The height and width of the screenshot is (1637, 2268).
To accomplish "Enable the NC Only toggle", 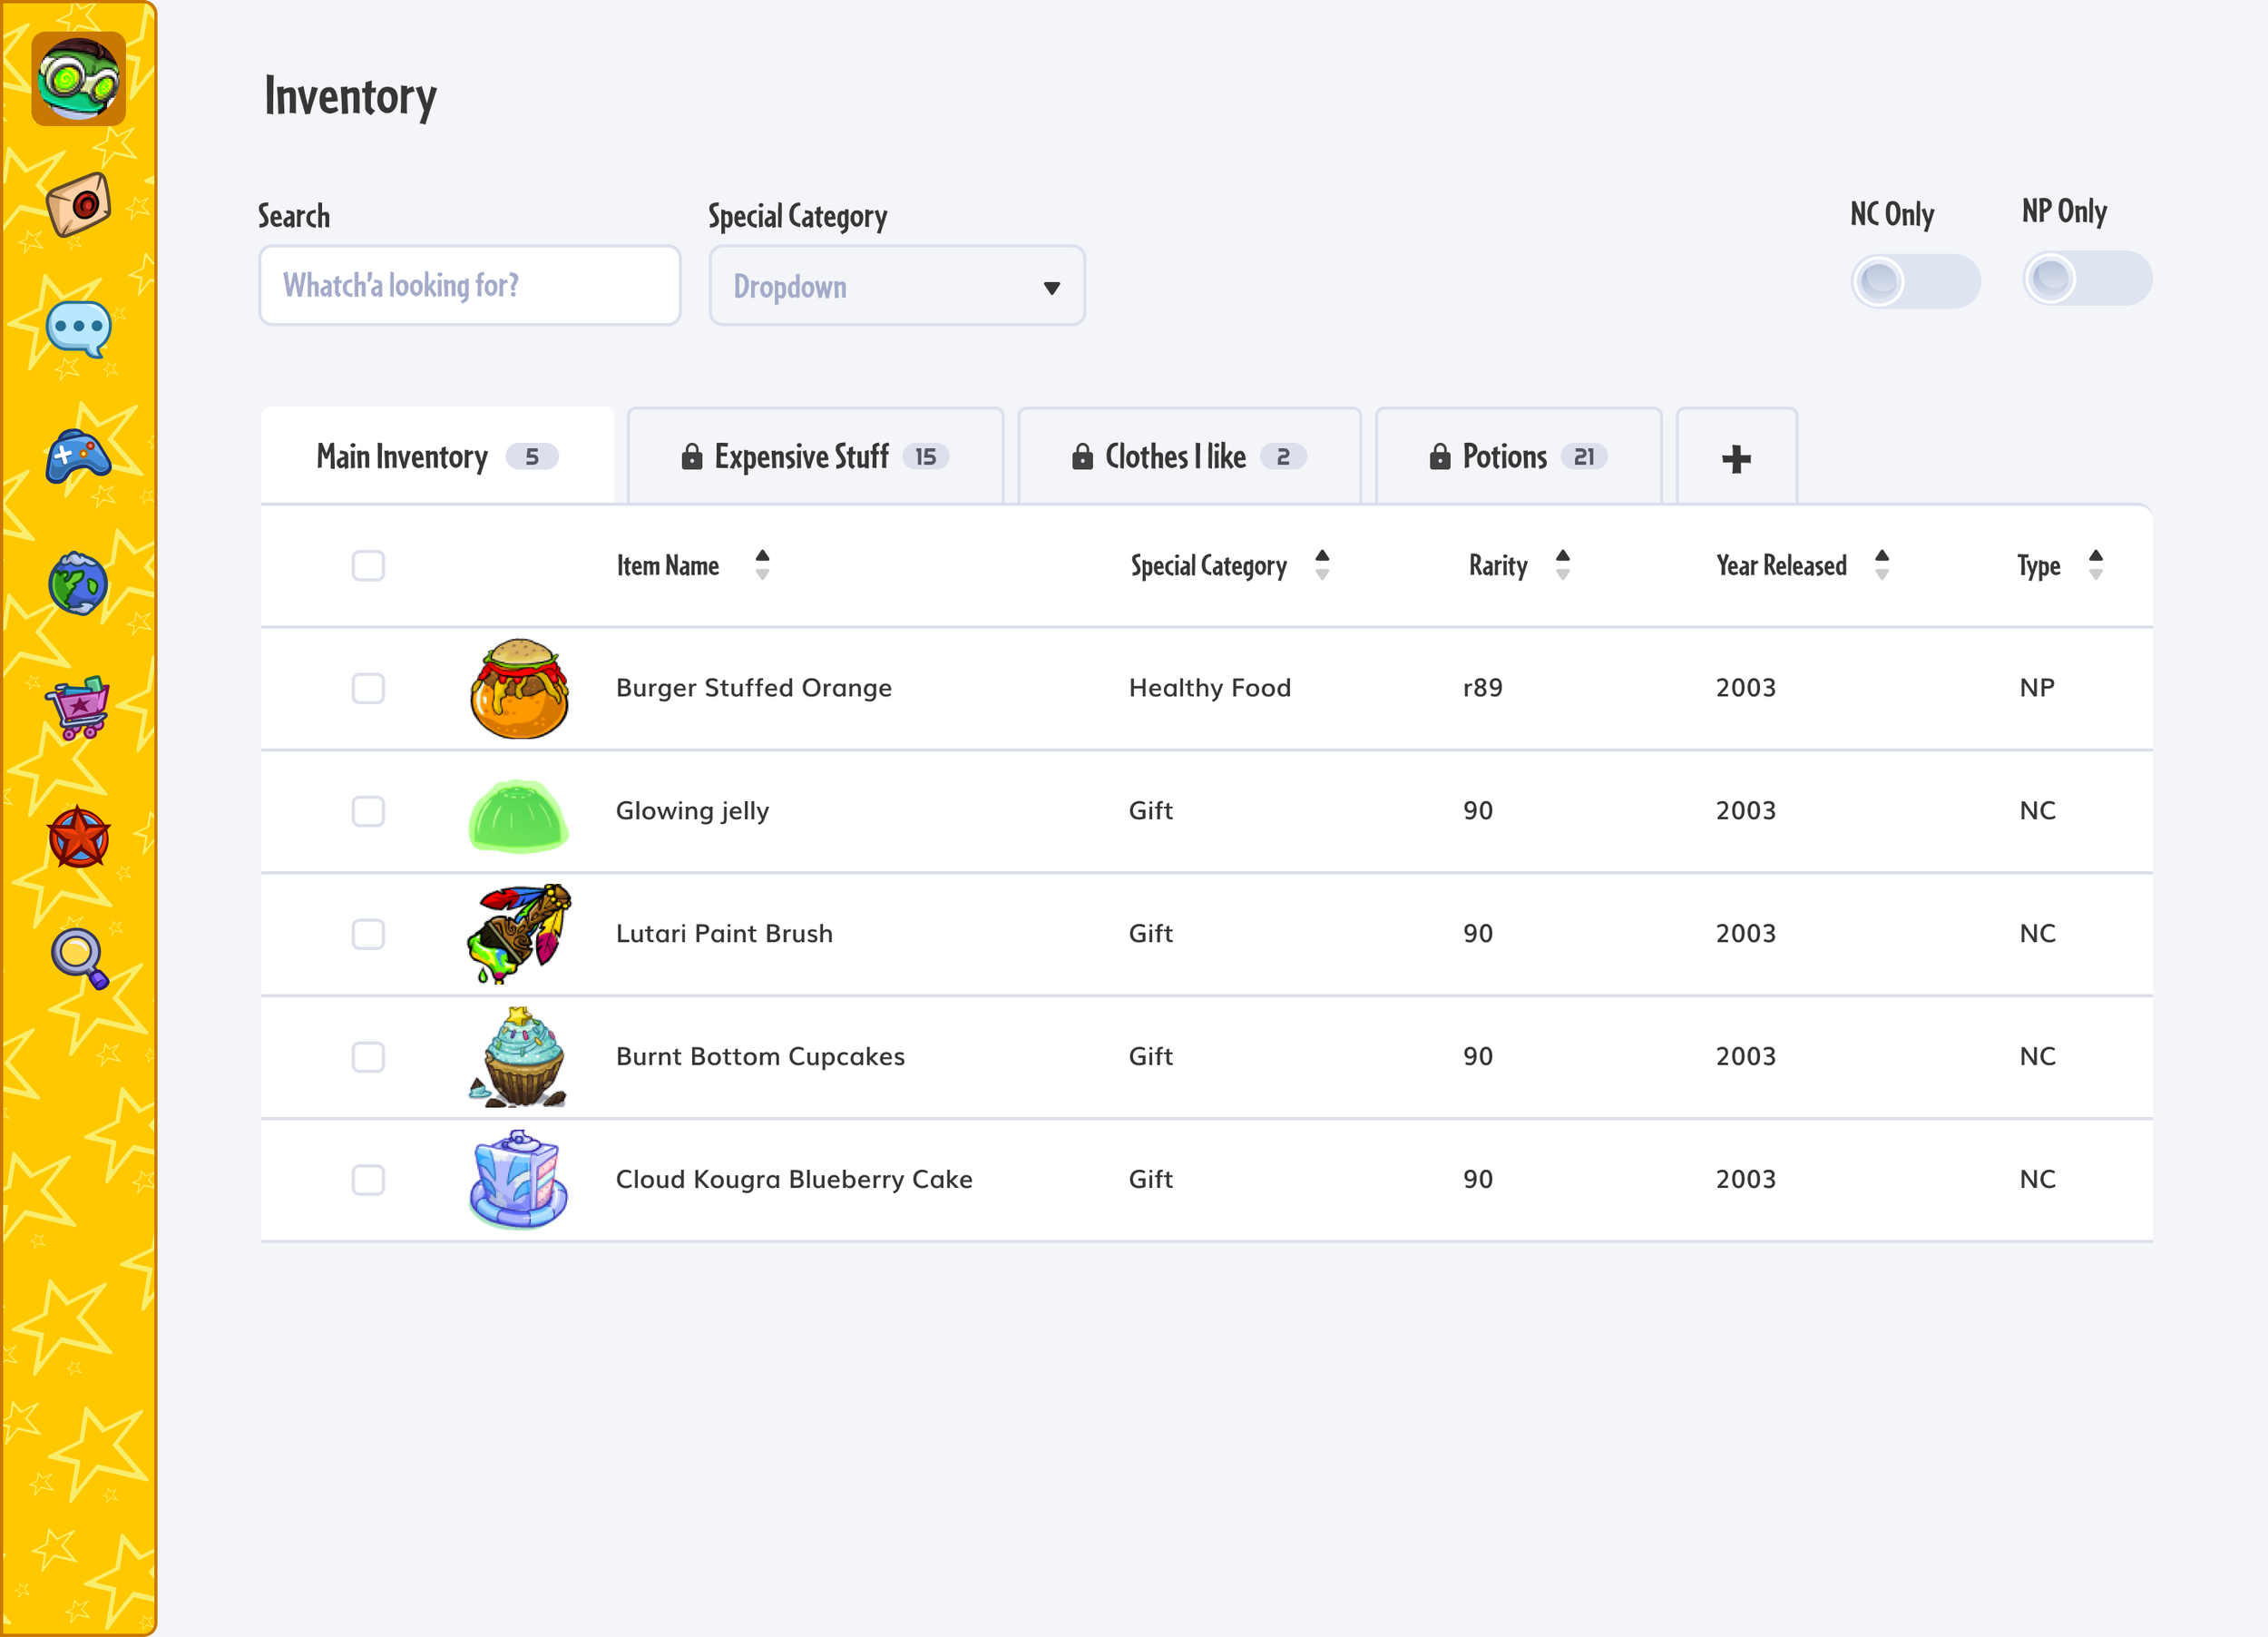I will (1914, 281).
